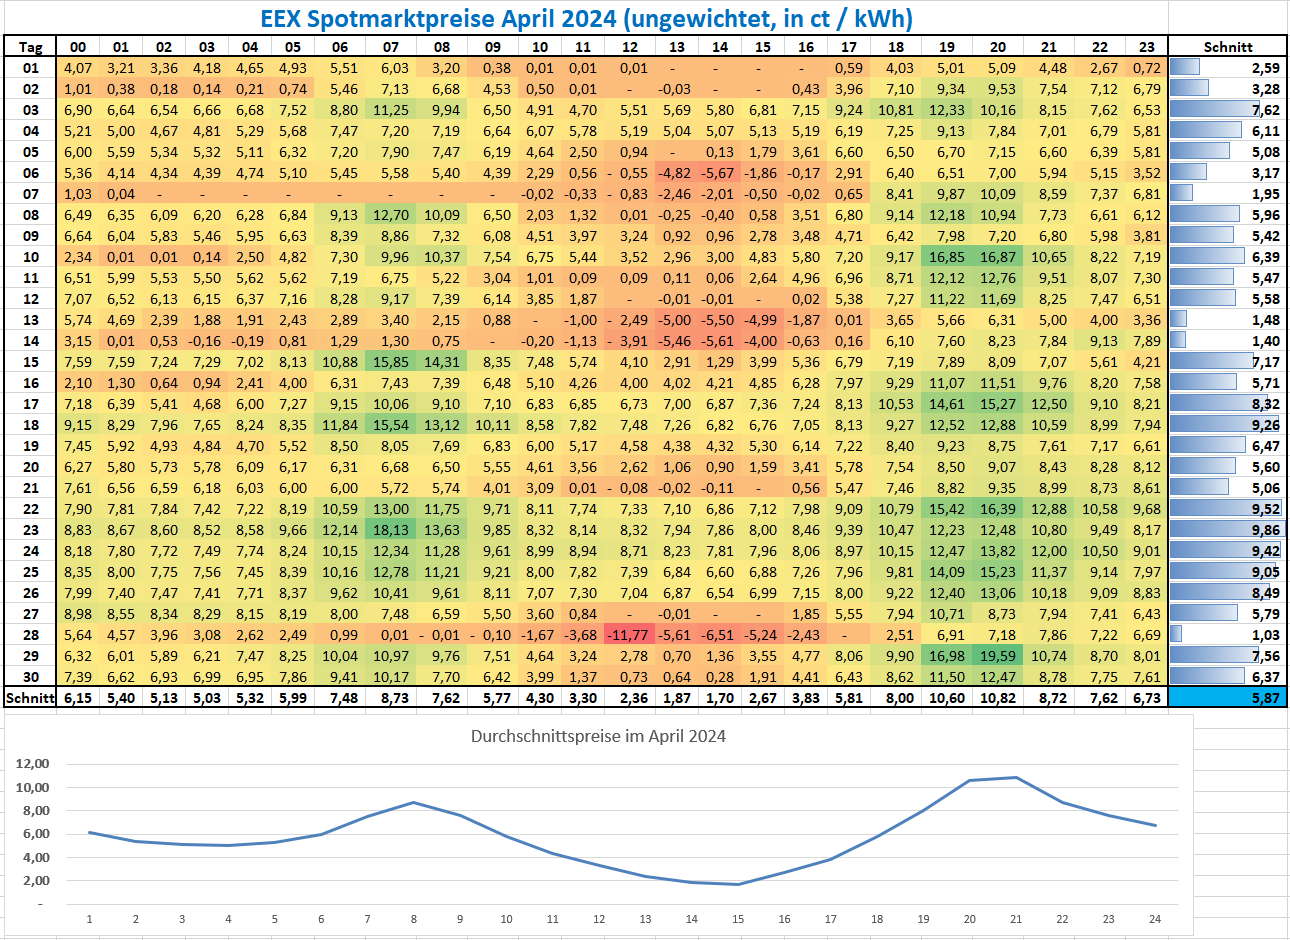Viewport: 1290px width, 940px height.
Task: Select the cell '15,23' on day 25
Action: [x=997, y=572]
